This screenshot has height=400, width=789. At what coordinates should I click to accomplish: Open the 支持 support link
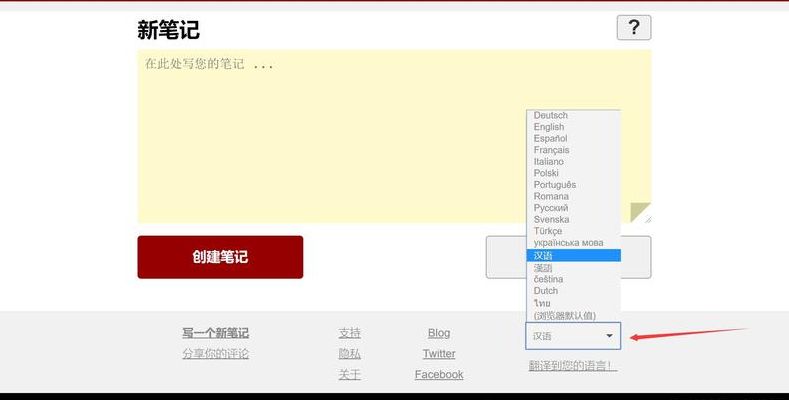[x=349, y=333]
